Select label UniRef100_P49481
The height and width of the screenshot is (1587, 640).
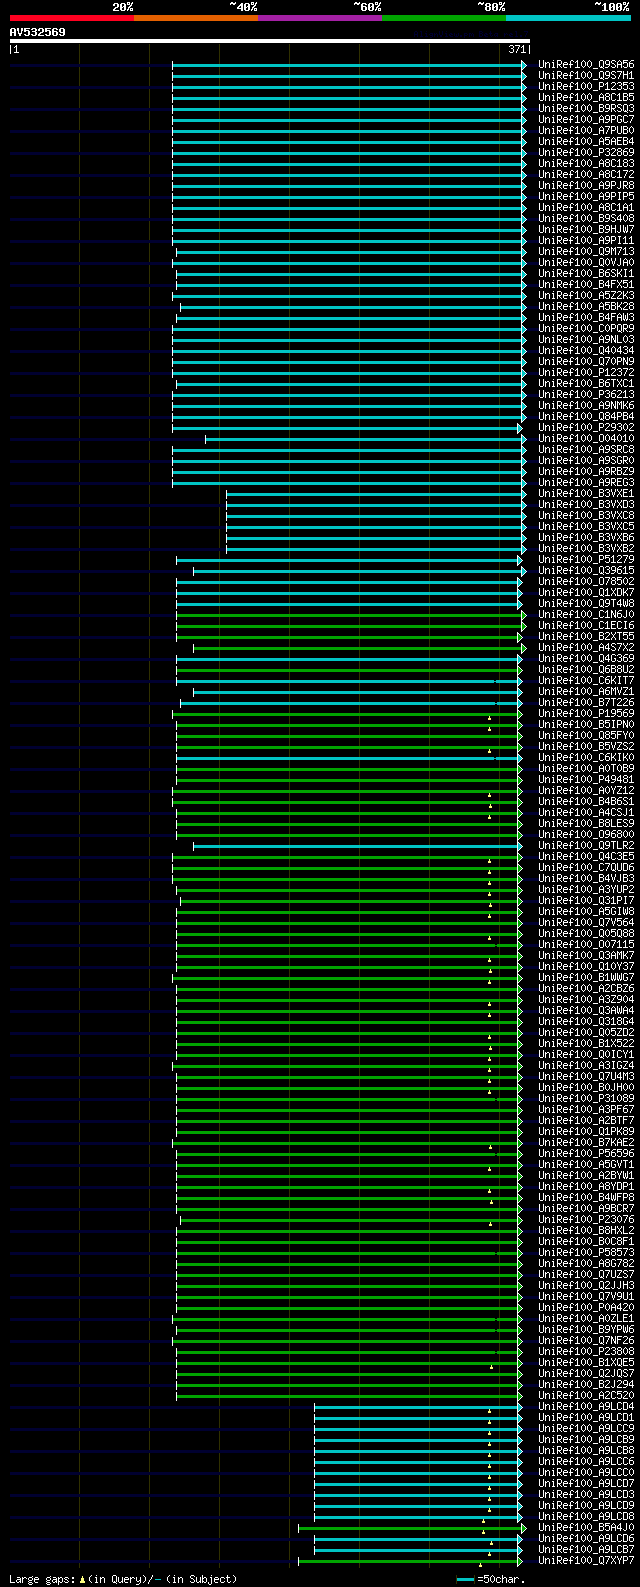(586, 779)
